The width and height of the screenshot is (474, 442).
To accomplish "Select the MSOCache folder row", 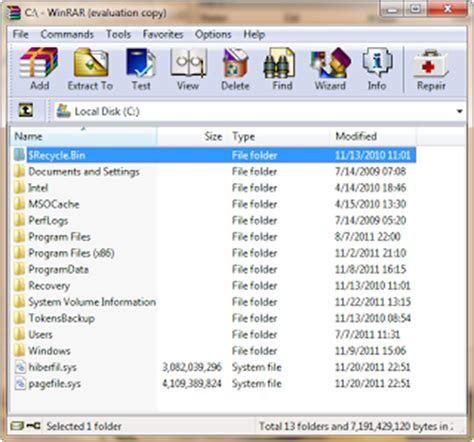I will coord(213,204).
